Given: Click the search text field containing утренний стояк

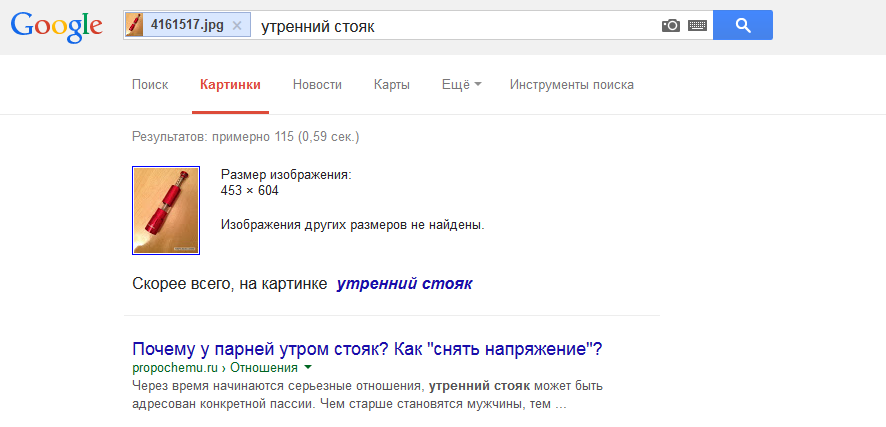Looking at the screenshot, I should click(450, 26).
